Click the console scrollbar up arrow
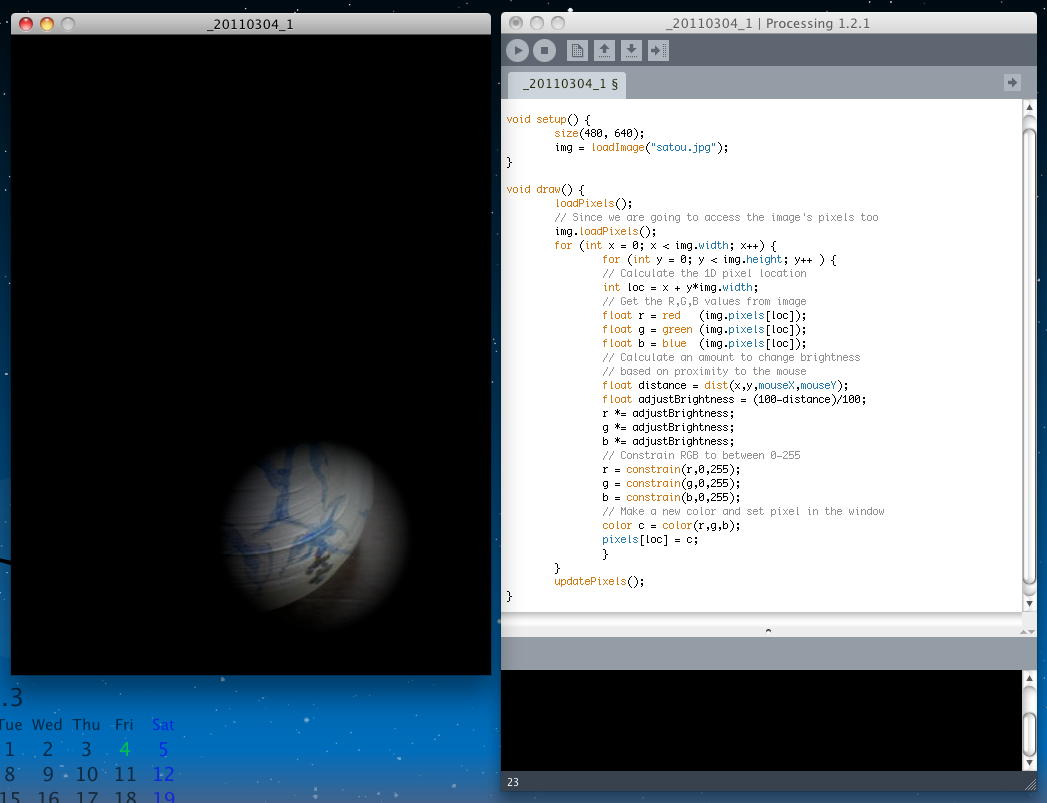Viewport: 1047px width, 803px height. 1029,679
